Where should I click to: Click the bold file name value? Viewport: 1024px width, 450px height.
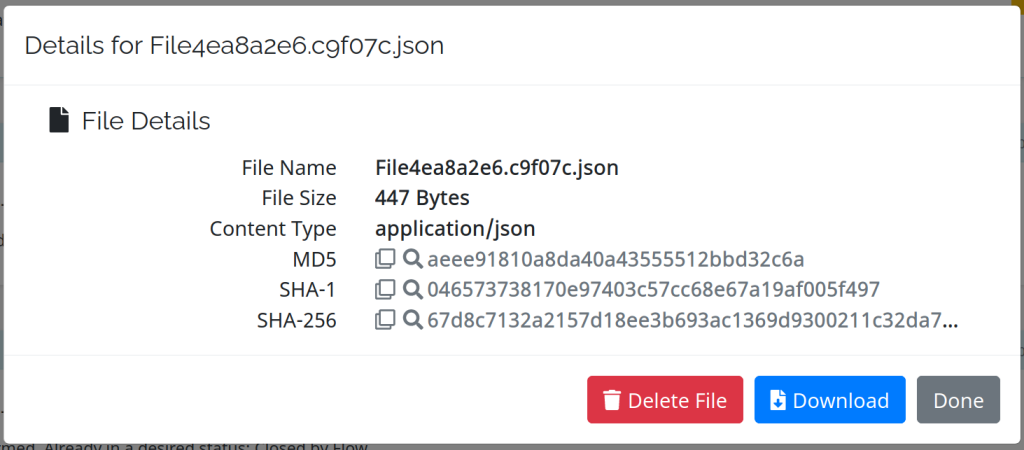coord(496,168)
